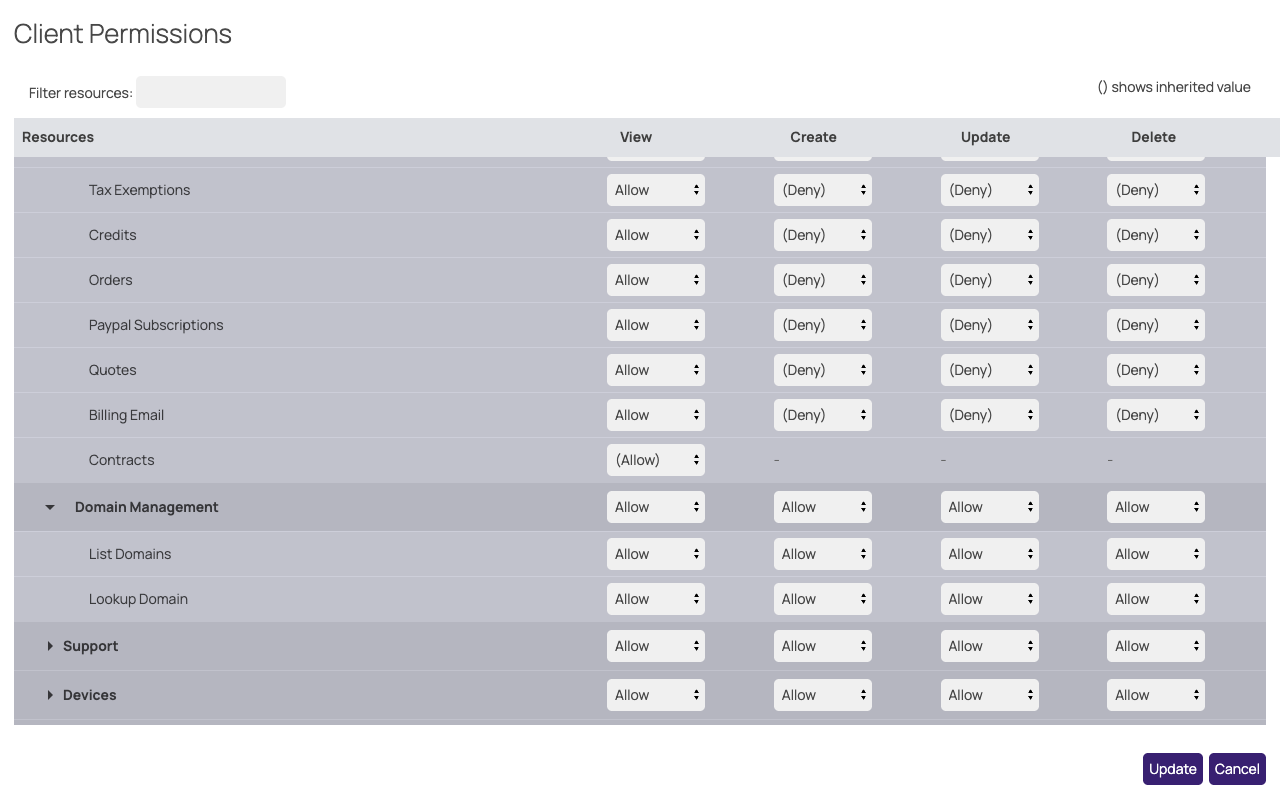Open Devices Update dropdown

(990, 695)
